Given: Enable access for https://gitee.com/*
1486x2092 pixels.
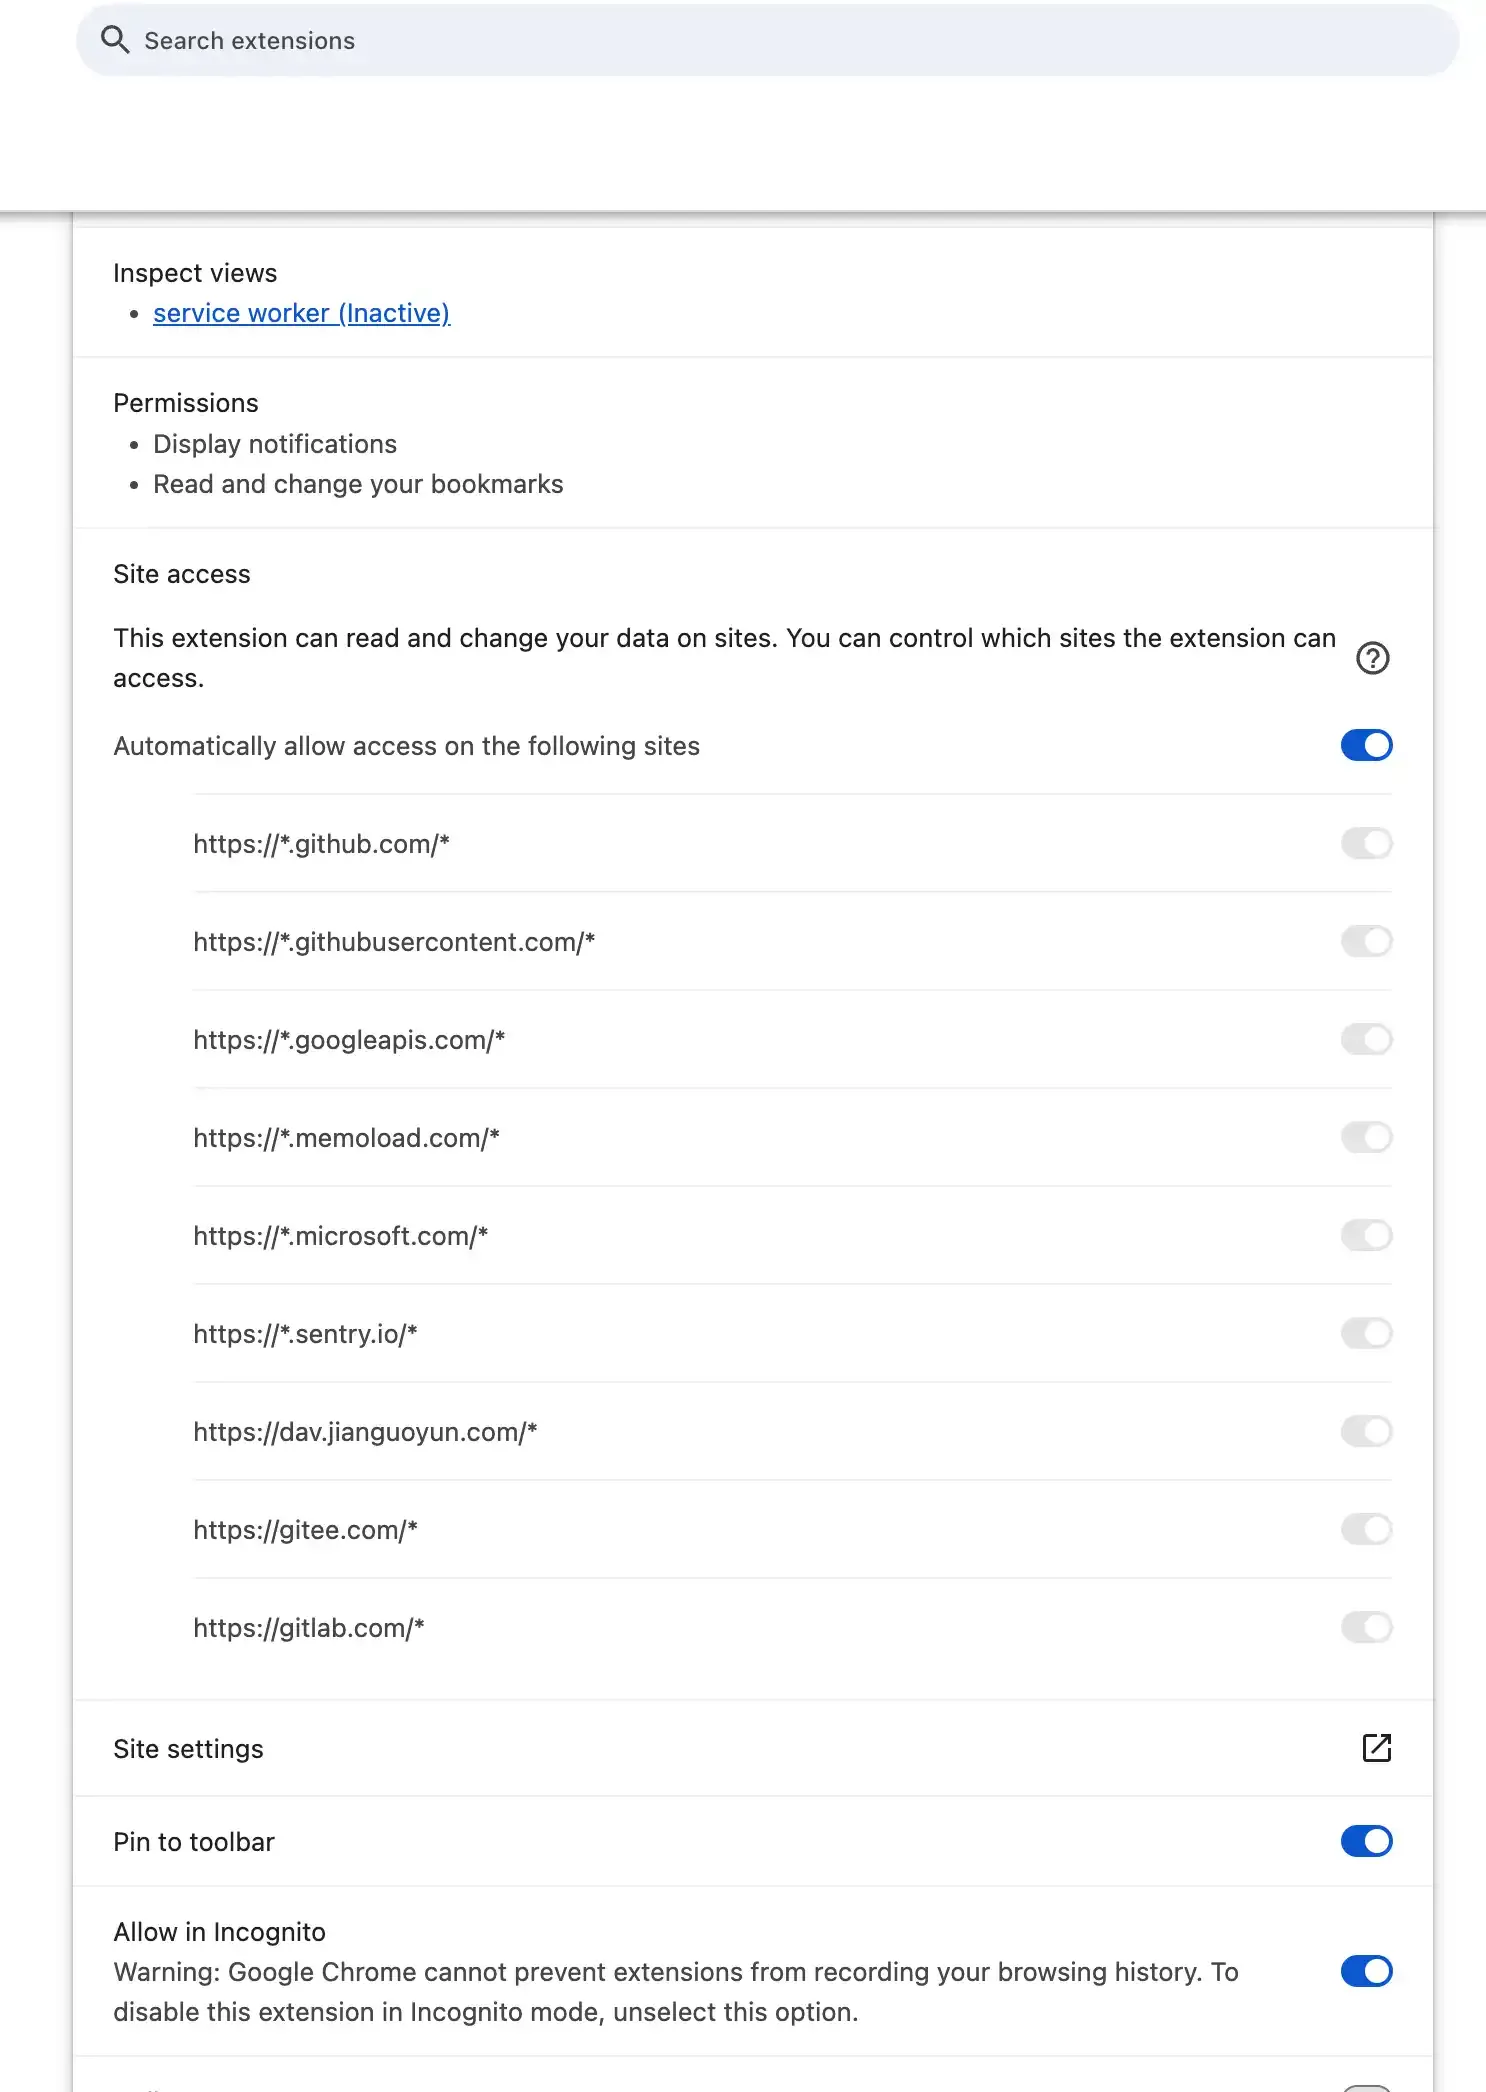Looking at the screenshot, I should click(x=1365, y=1529).
